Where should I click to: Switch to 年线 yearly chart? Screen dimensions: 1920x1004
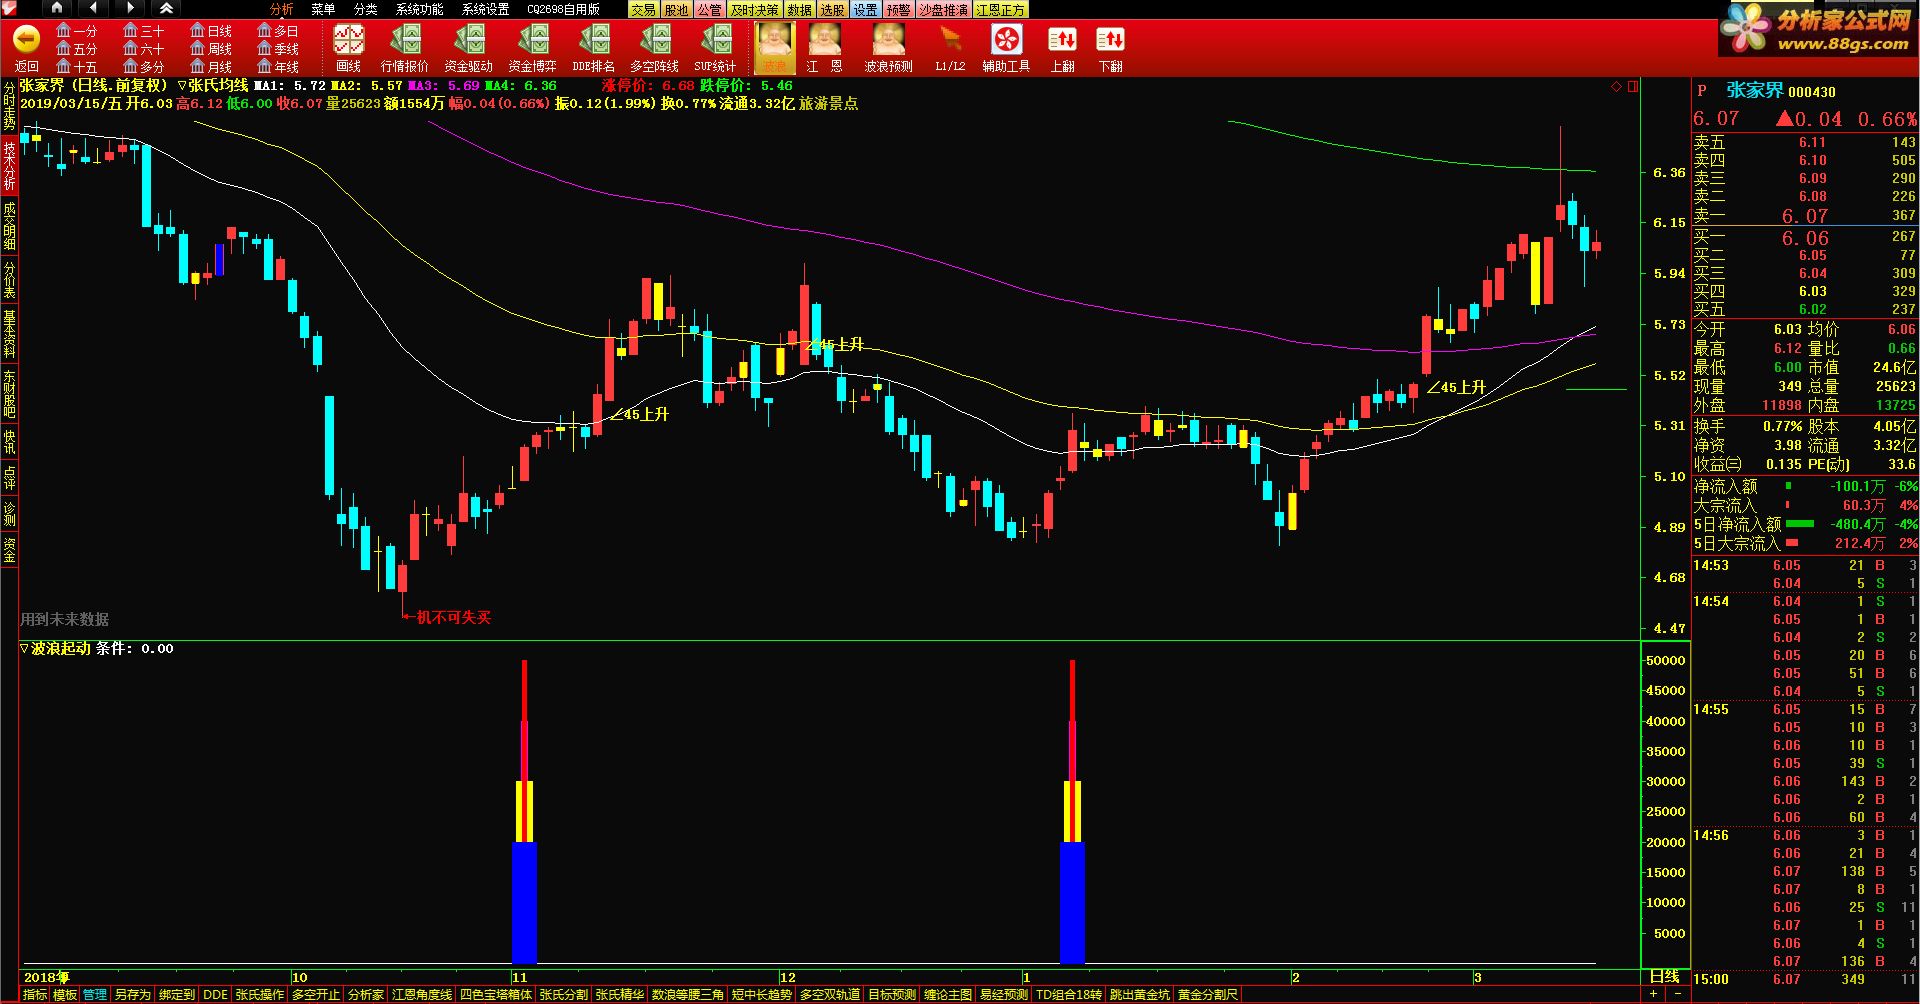tap(278, 67)
